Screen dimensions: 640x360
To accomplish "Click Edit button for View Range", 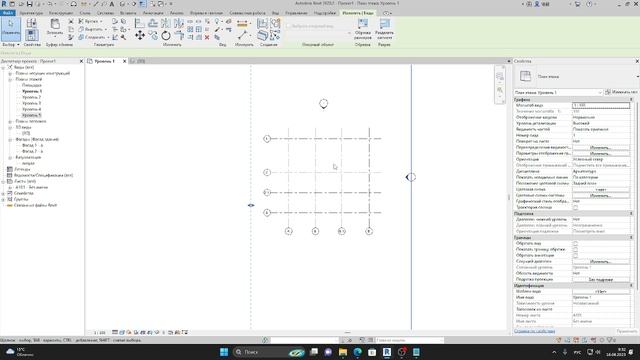I will 601,262.
